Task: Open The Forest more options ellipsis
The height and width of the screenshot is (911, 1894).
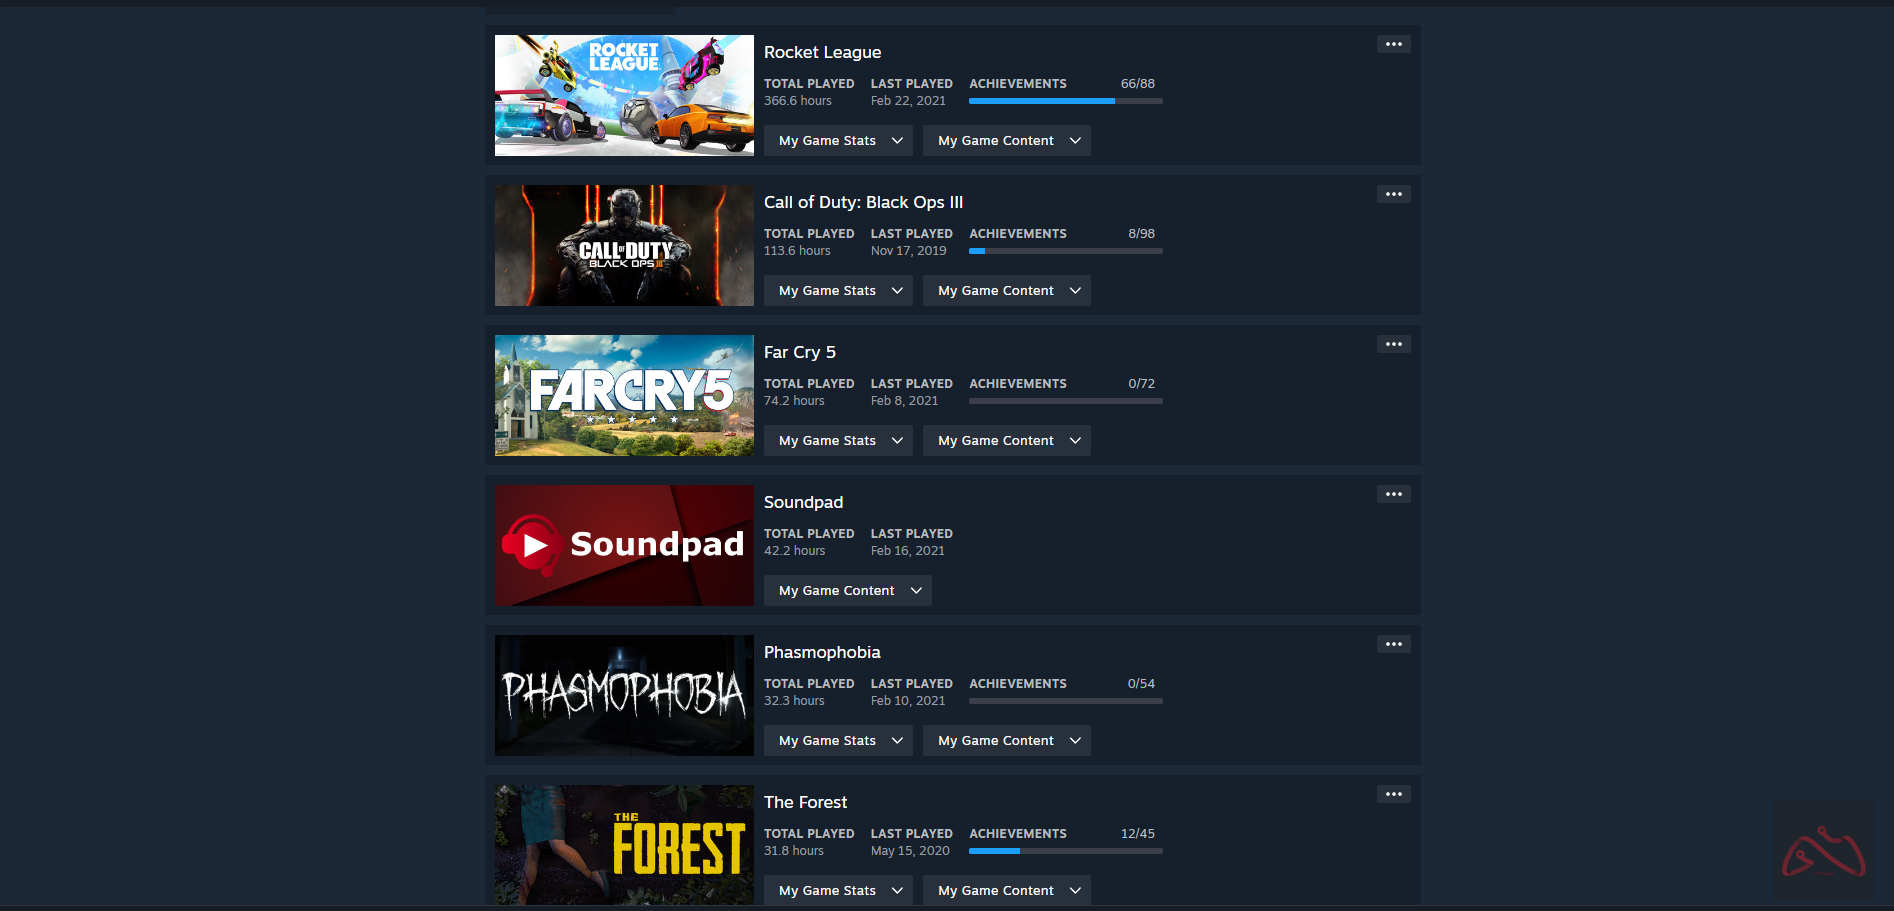Action: (x=1393, y=794)
